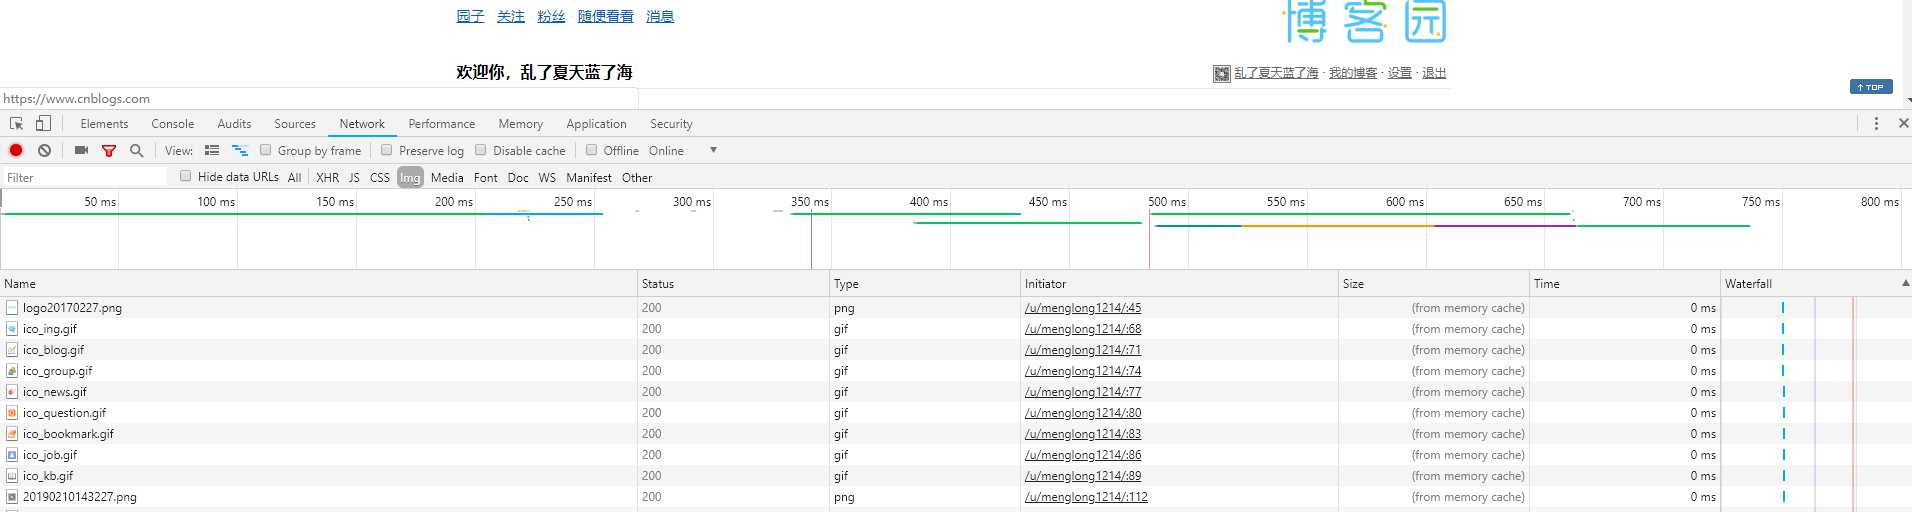Open the Application tab
This screenshot has height=512, width=1912.
tap(597, 124)
